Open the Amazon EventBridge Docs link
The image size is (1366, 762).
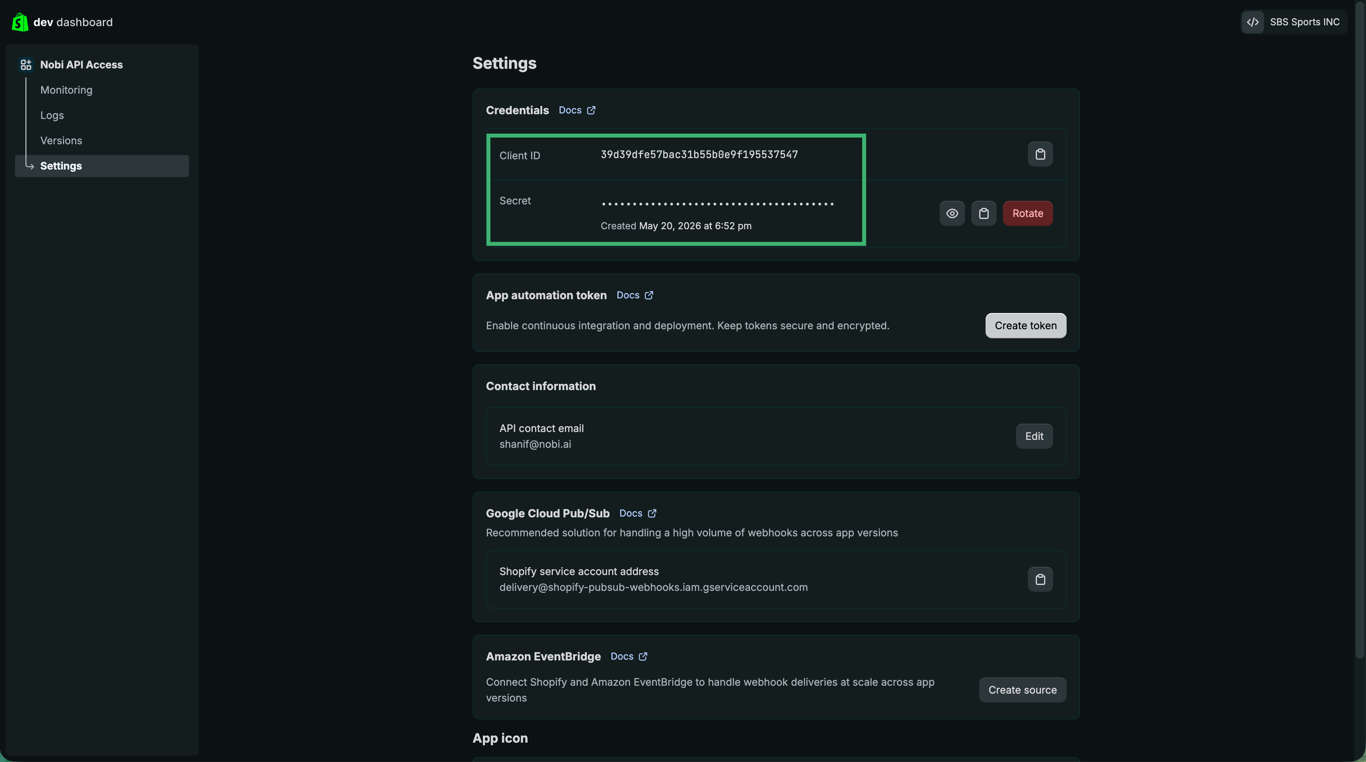[x=629, y=656]
